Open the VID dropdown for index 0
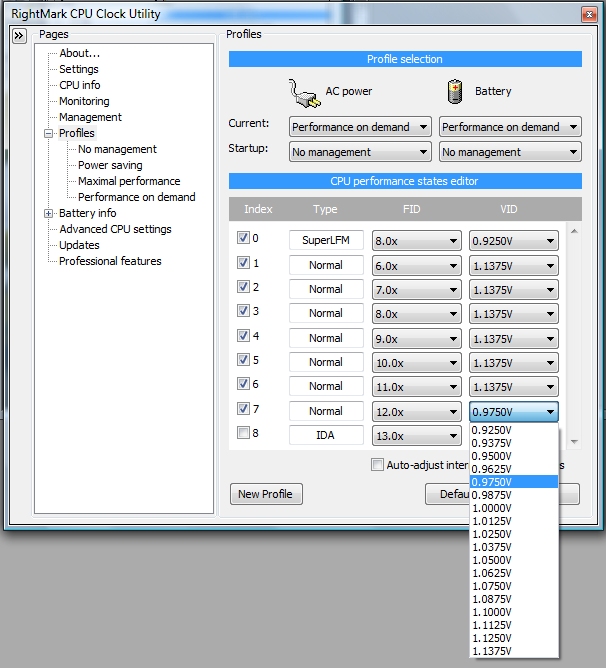 click(x=514, y=241)
